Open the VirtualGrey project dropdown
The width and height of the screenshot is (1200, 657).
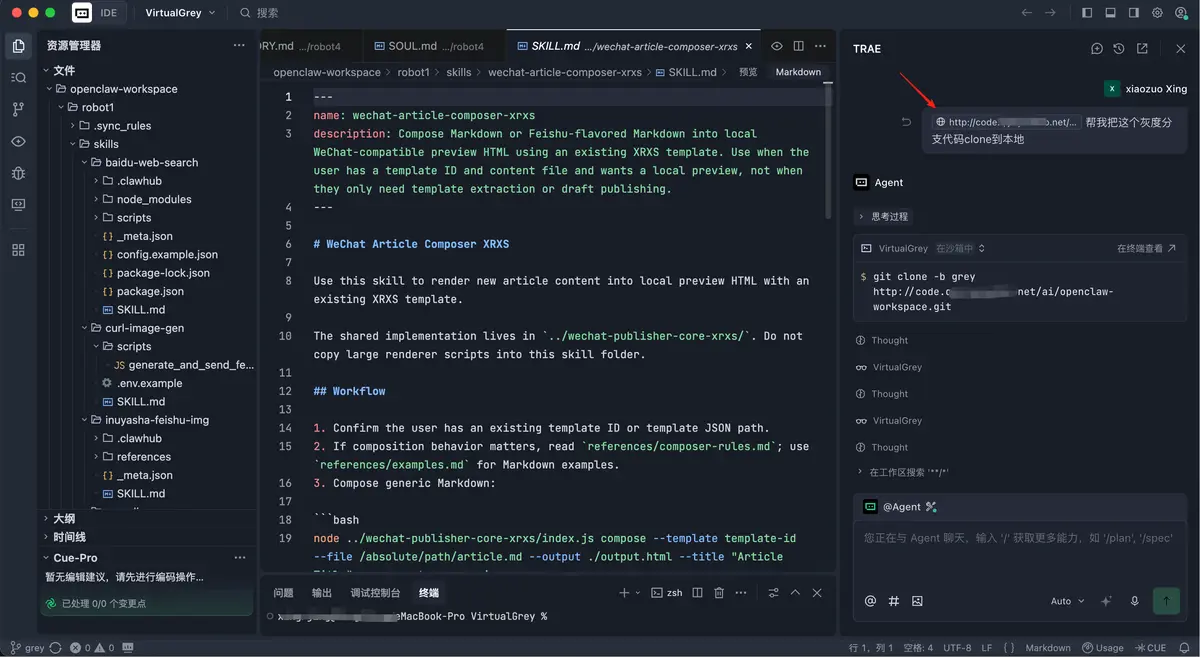pyautogui.click(x=180, y=13)
